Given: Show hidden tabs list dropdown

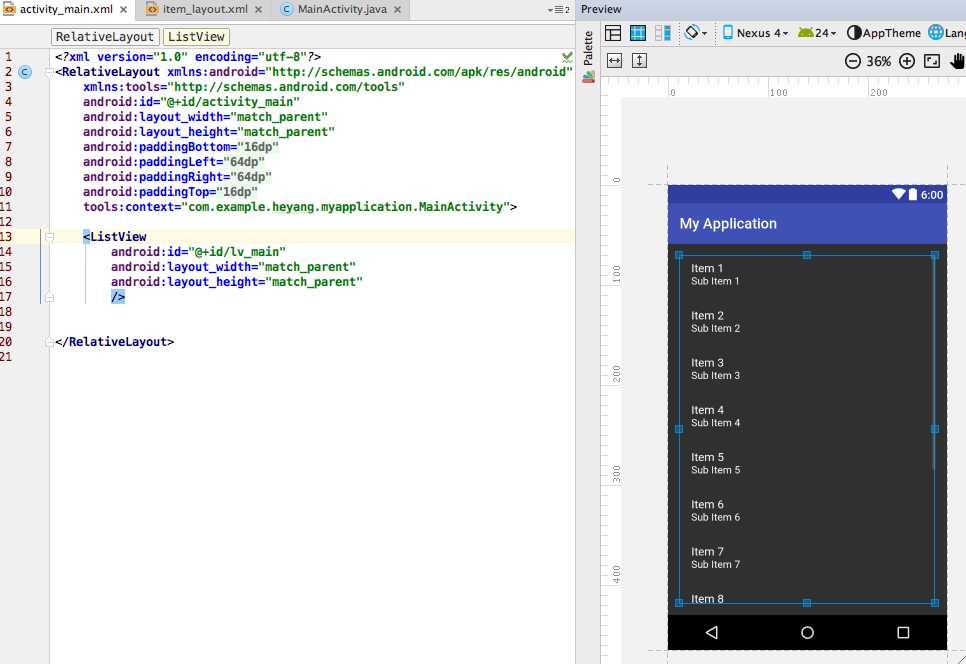Looking at the screenshot, I should click(x=558, y=10).
